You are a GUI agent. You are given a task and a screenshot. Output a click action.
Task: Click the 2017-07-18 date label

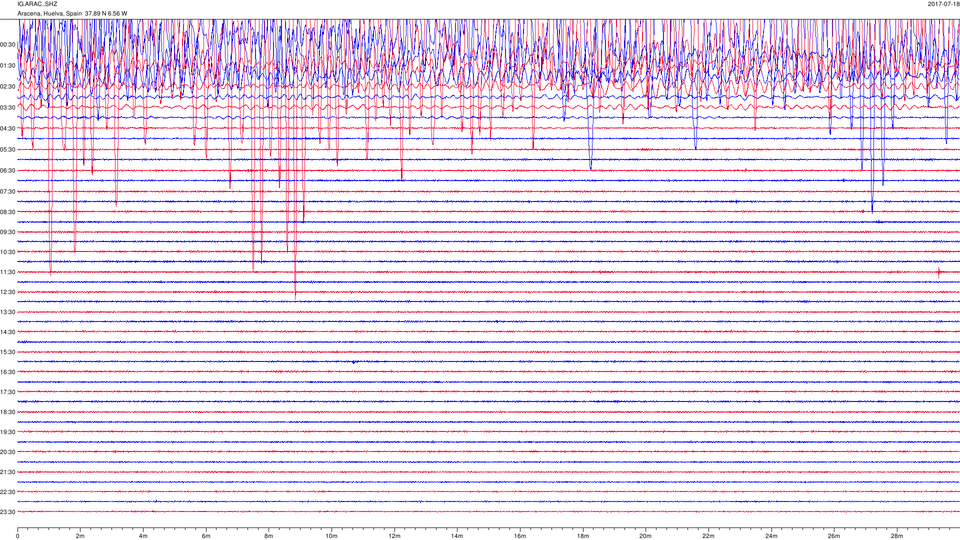[x=943, y=4]
